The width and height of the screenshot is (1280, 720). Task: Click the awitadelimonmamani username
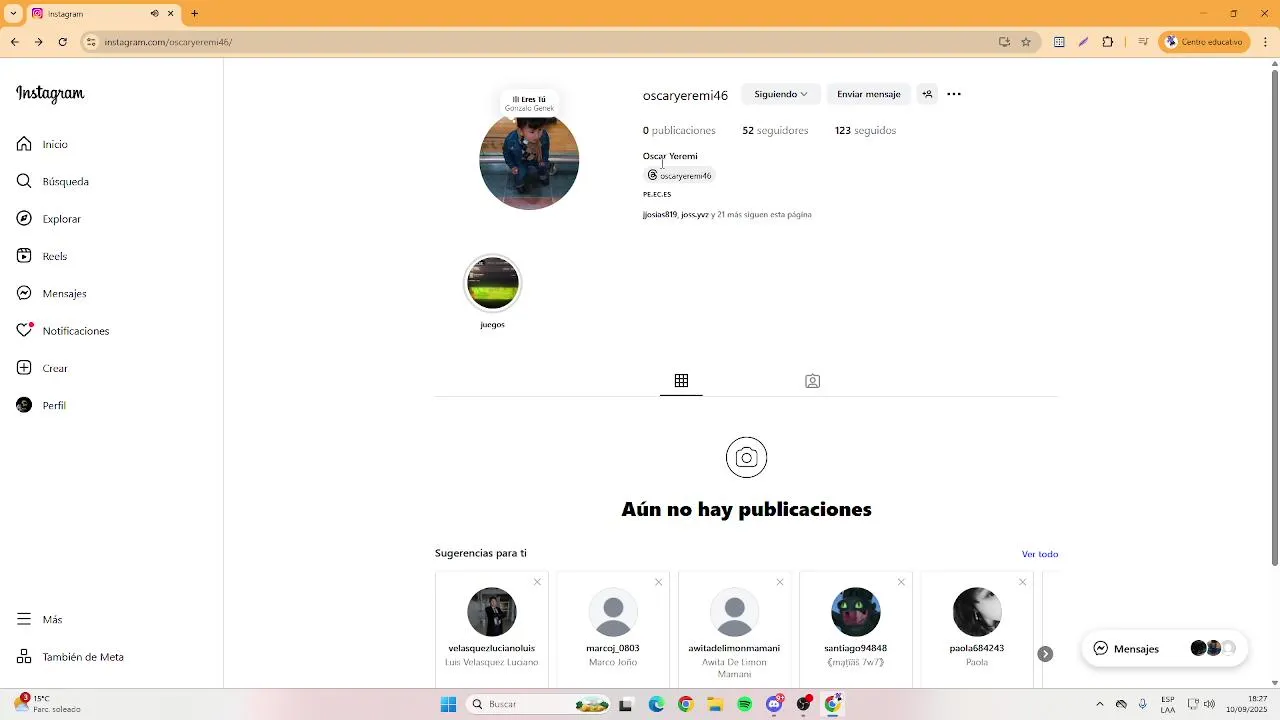coord(734,648)
